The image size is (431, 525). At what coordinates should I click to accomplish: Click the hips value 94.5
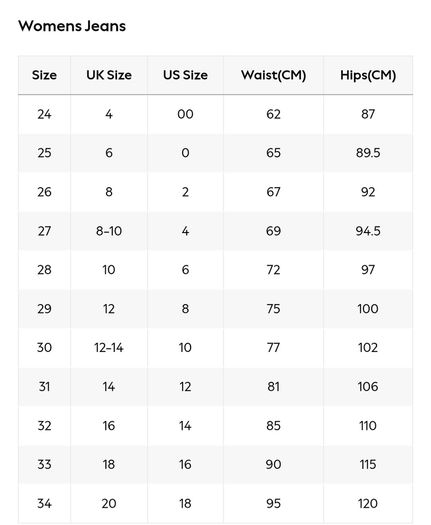(368, 231)
